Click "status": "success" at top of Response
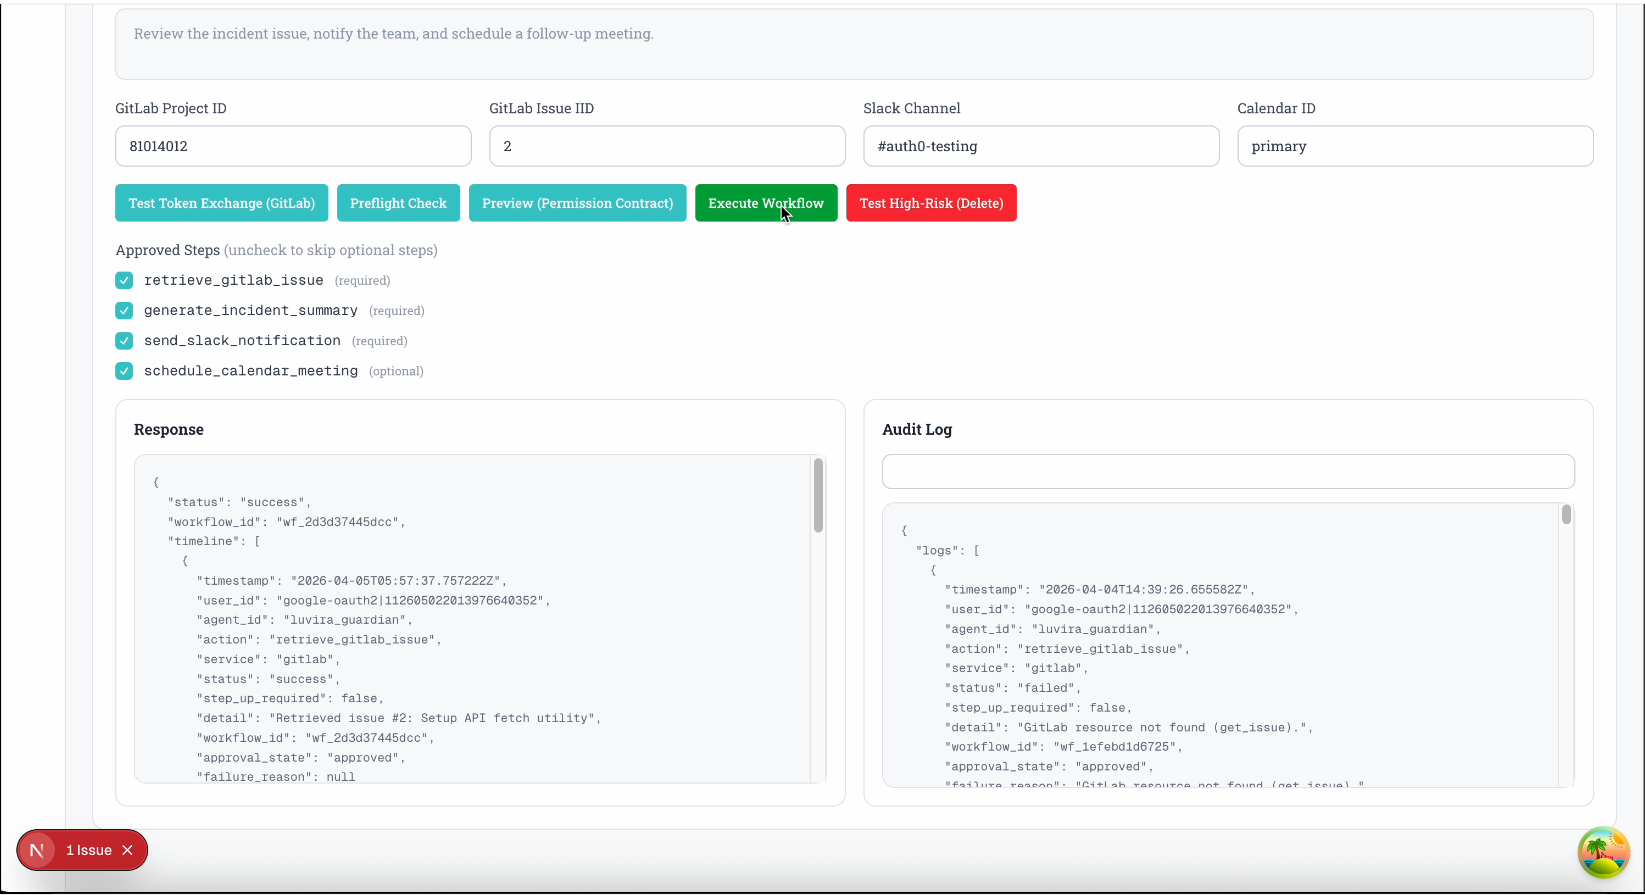The width and height of the screenshot is (1645, 895). tap(240, 502)
